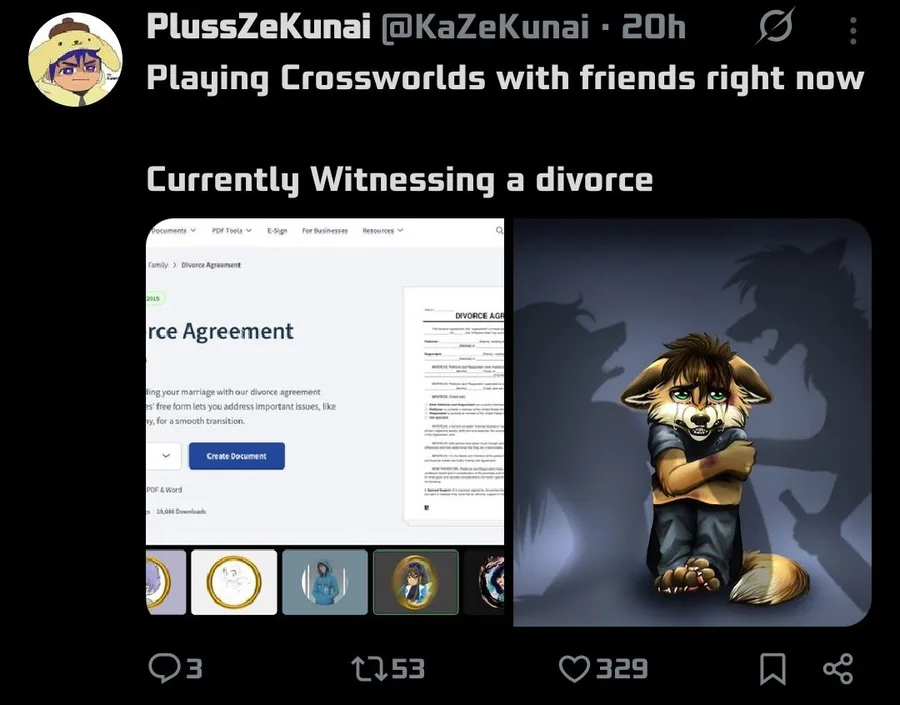Viewport: 900px width, 705px height.
Task: Open the three-dot more options menu
Action: pyautogui.click(x=853, y=30)
